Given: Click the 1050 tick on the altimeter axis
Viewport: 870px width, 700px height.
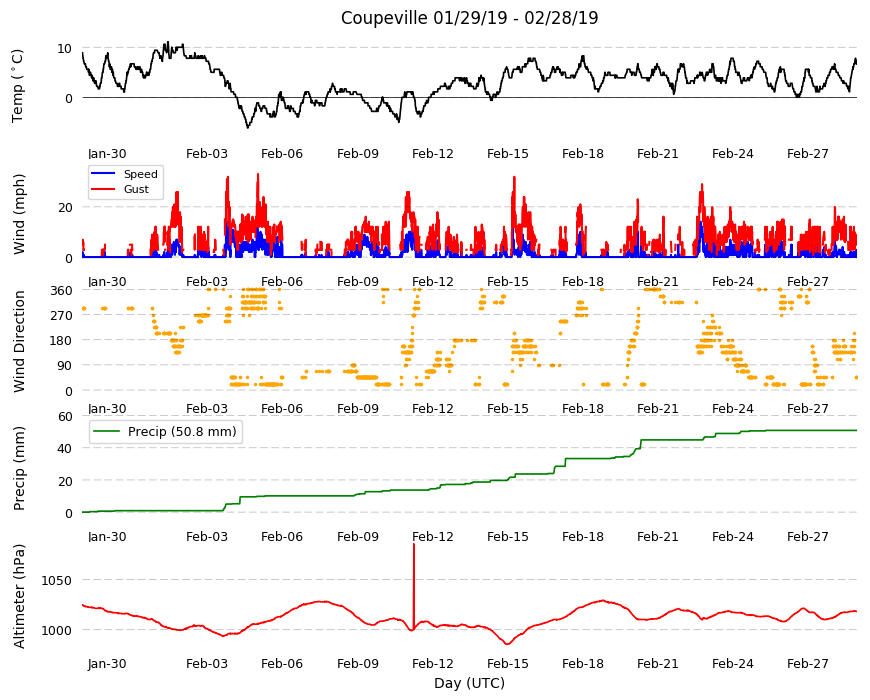Looking at the screenshot, I should (56, 580).
